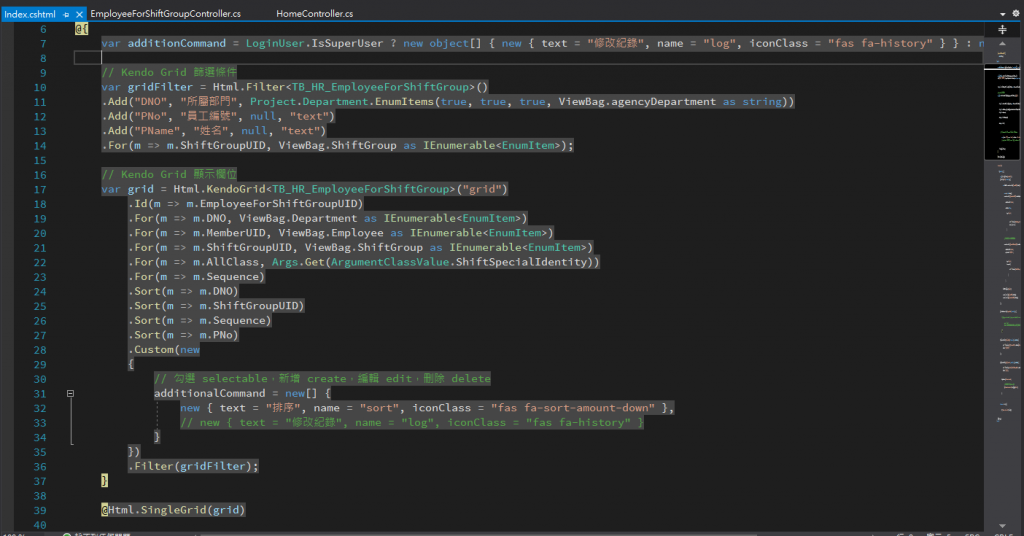The width and height of the screenshot is (1024, 536).
Task: Open the active documents dropdown arrow
Action: pos(1002,14)
